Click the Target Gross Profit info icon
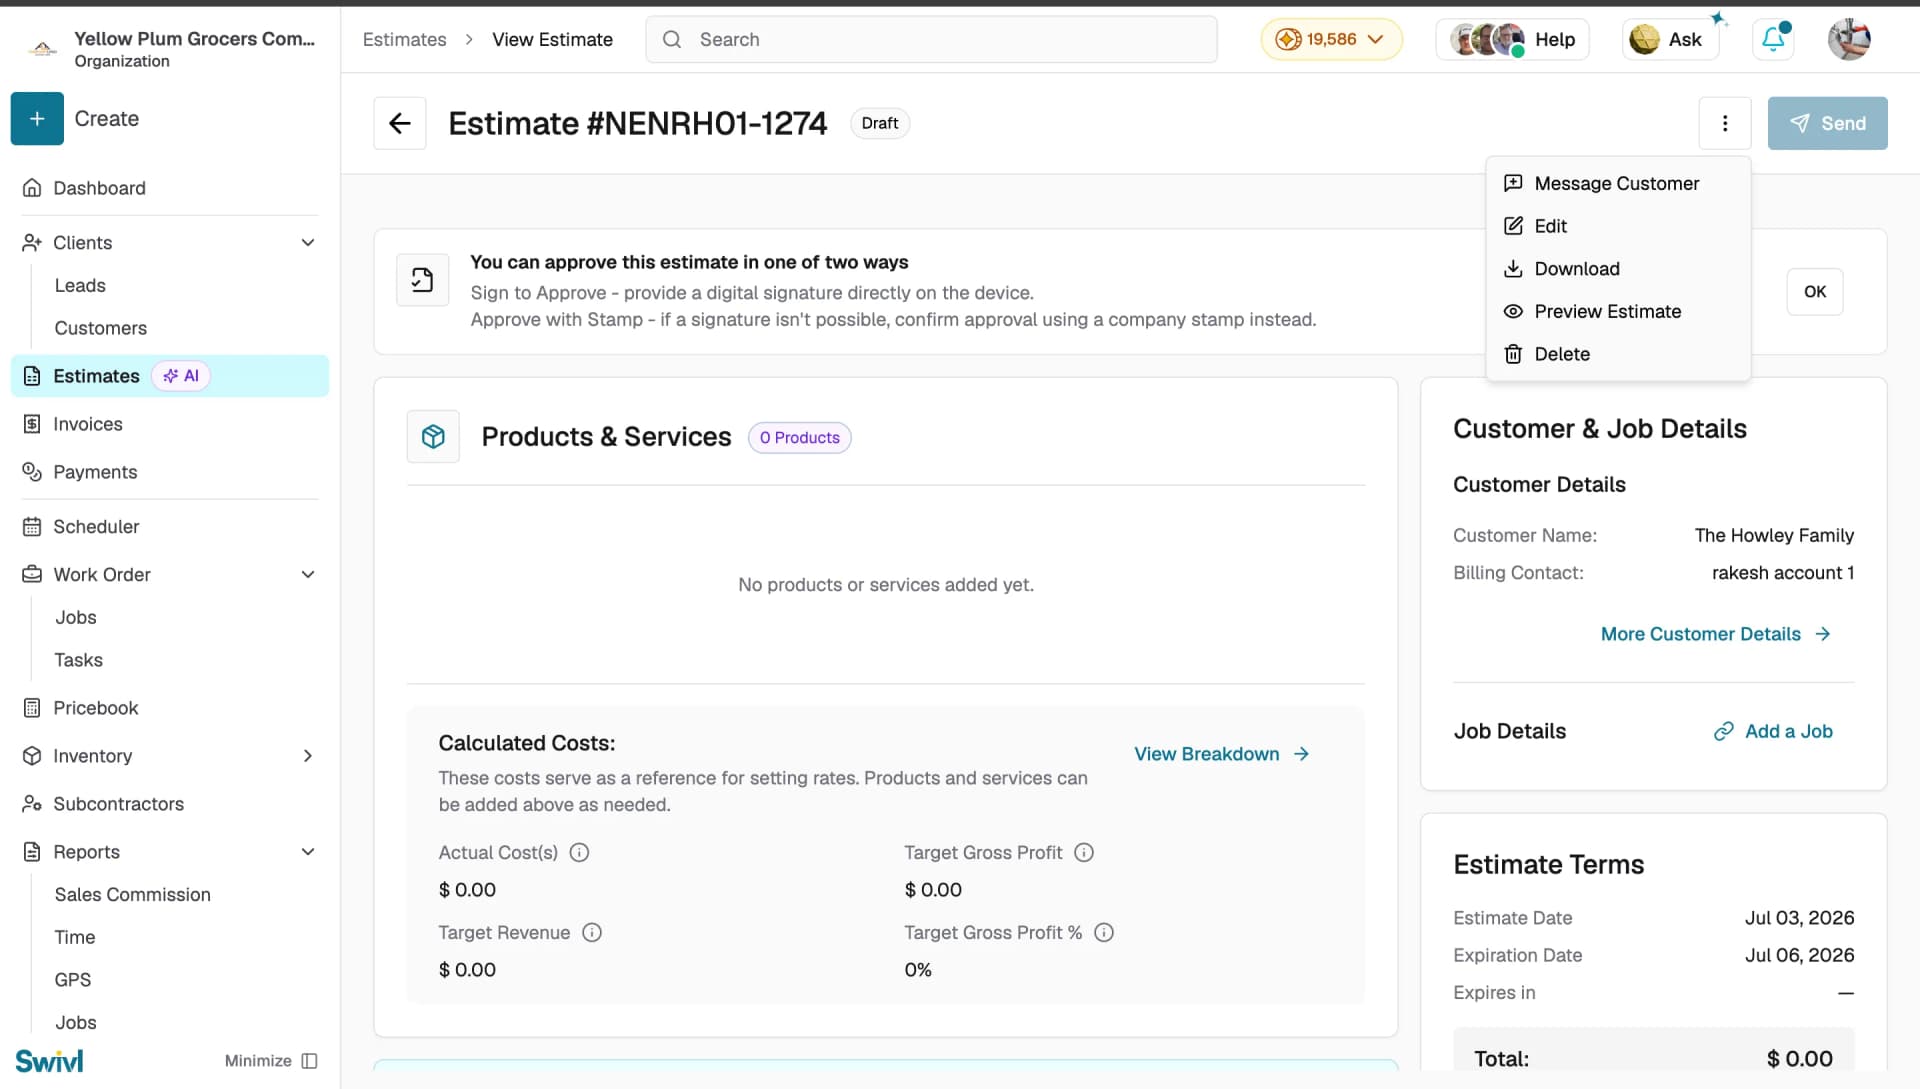 pos(1084,852)
